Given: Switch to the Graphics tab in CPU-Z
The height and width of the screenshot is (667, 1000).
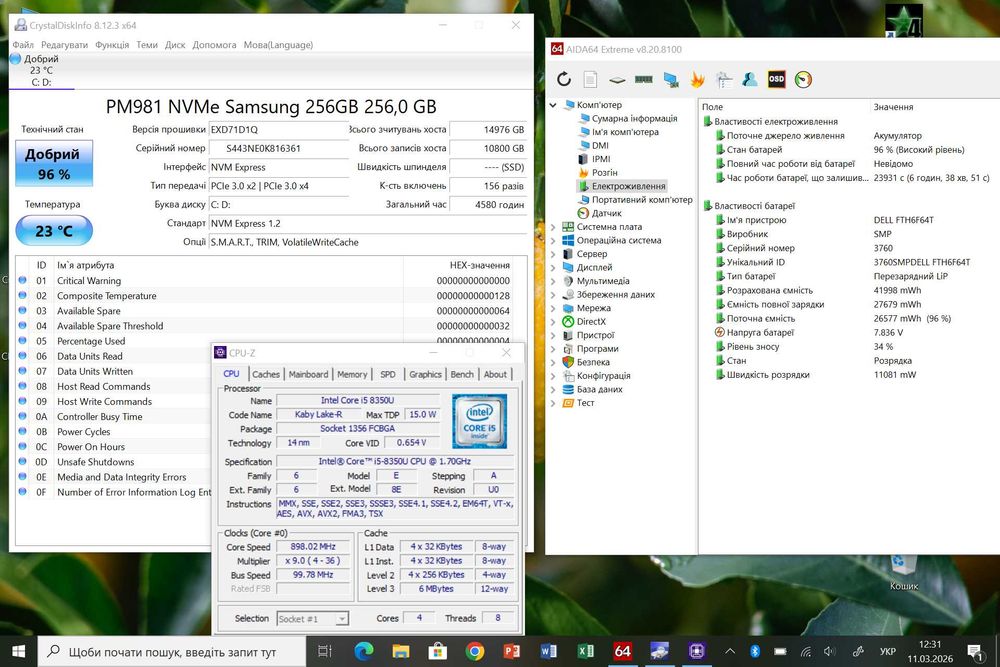Looking at the screenshot, I should [425, 374].
